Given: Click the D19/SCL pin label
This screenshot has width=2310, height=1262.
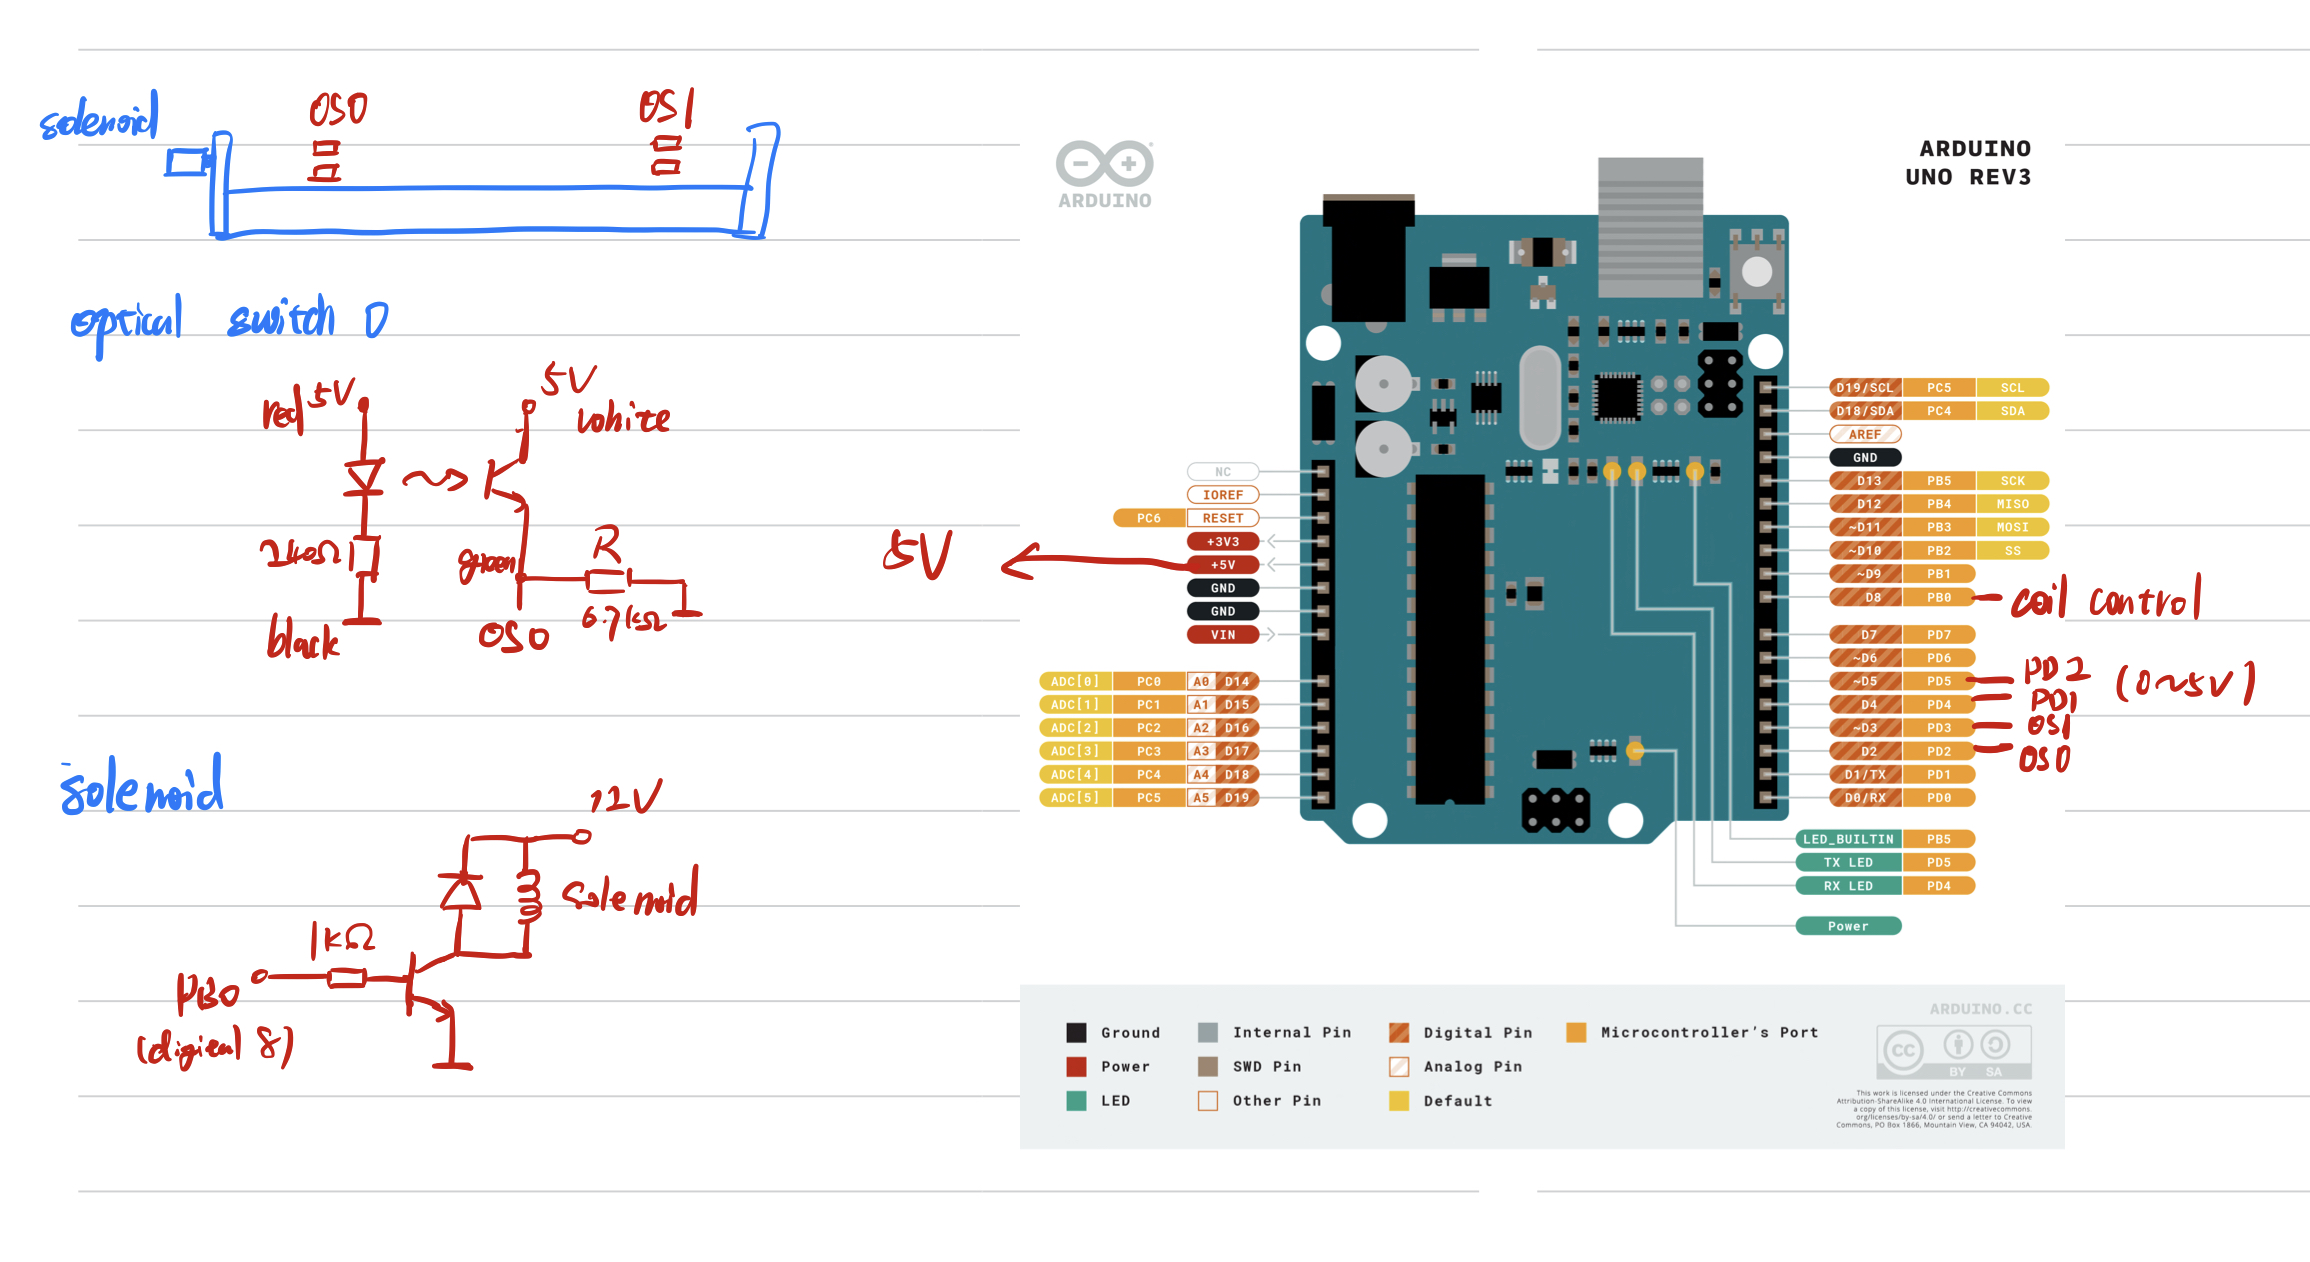Looking at the screenshot, I should coord(1865,388).
